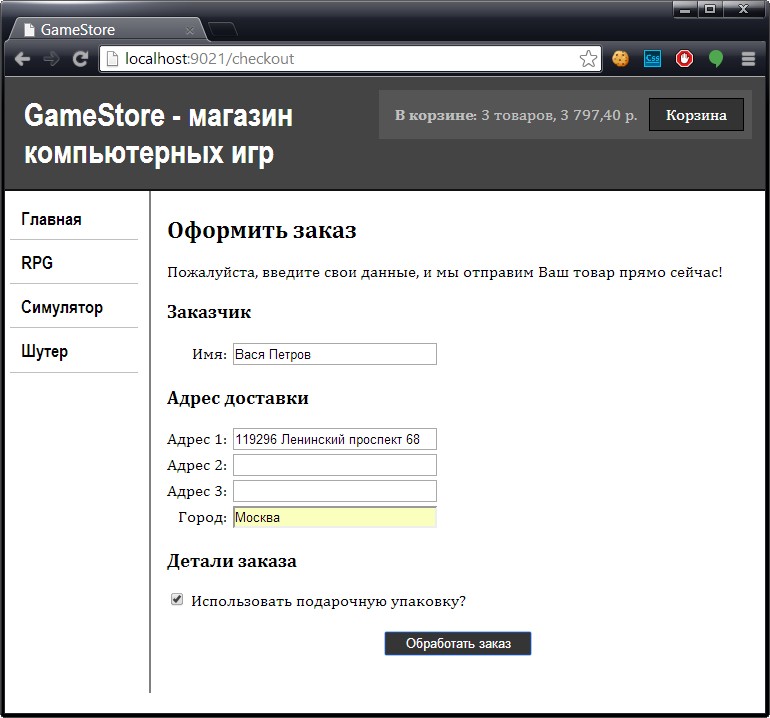Screen dimensions: 770x718
Task: Open the green balloon extension icon
Action: click(716, 59)
